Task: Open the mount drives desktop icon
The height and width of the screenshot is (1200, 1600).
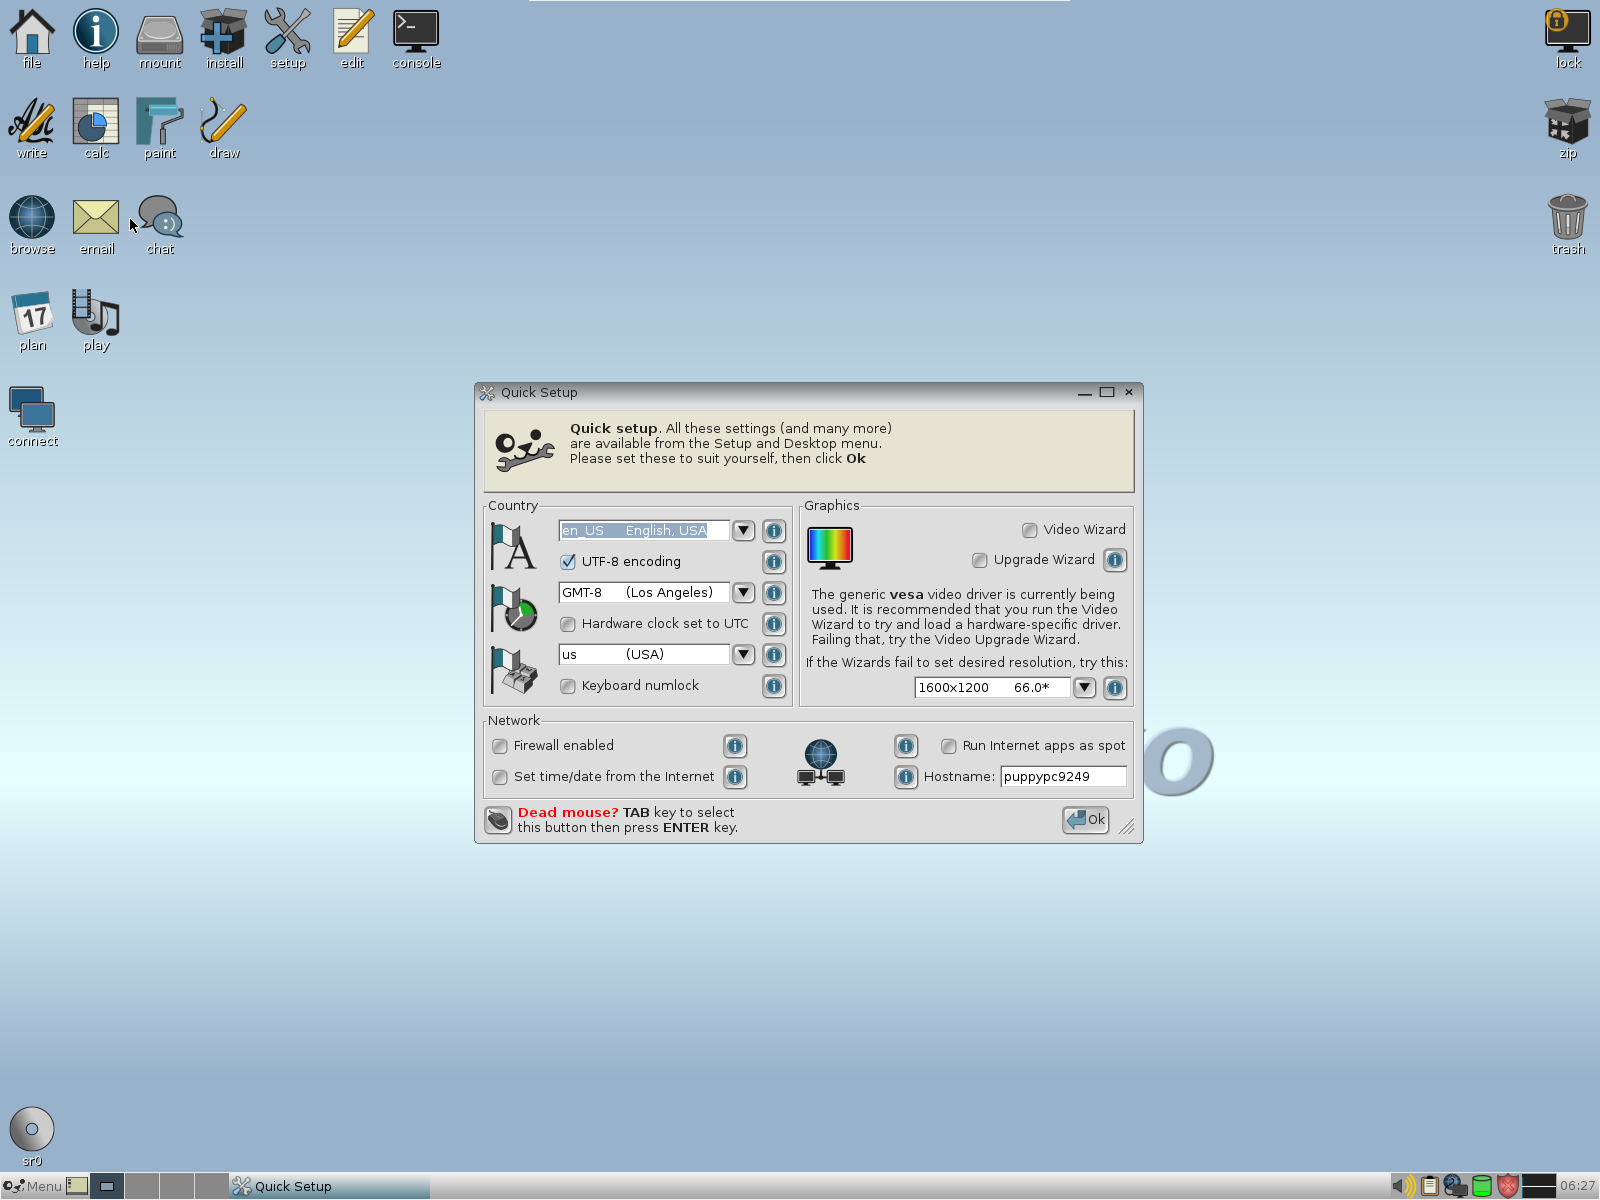Action: [x=160, y=38]
